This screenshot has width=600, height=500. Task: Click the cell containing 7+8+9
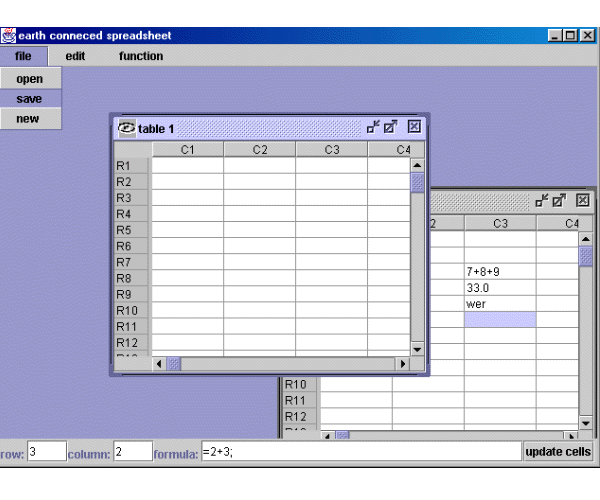click(500, 272)
